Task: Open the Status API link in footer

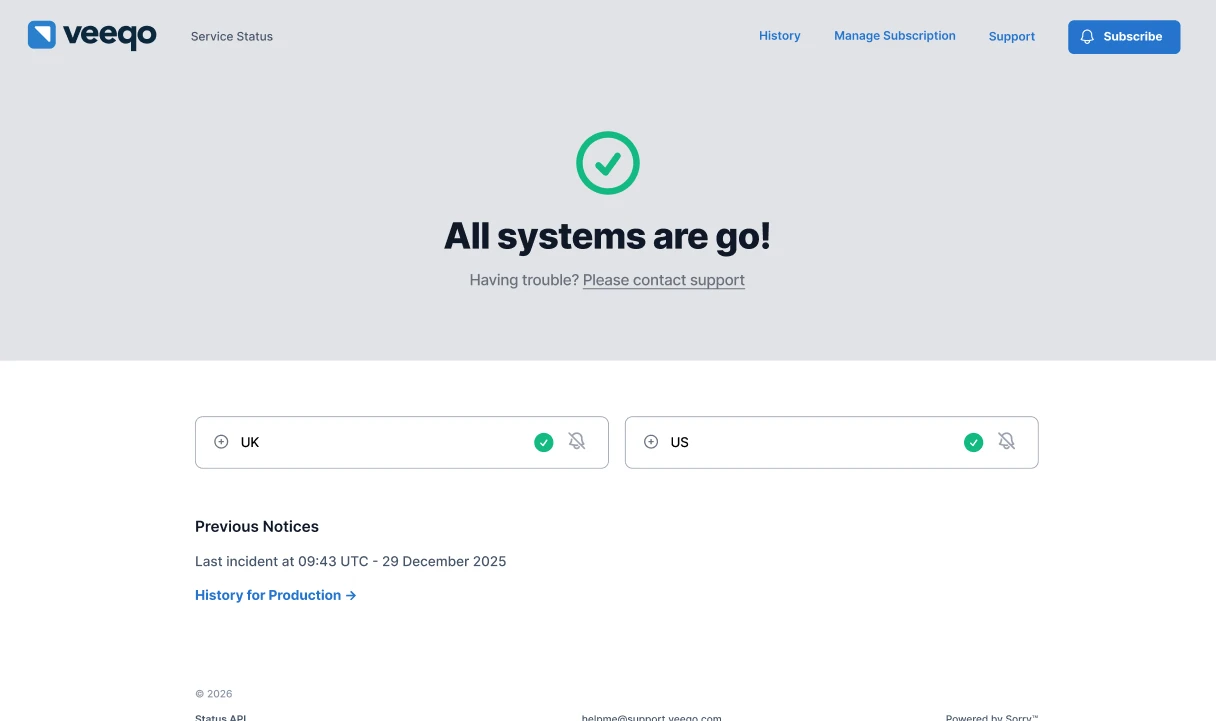Action: (221, 716)
